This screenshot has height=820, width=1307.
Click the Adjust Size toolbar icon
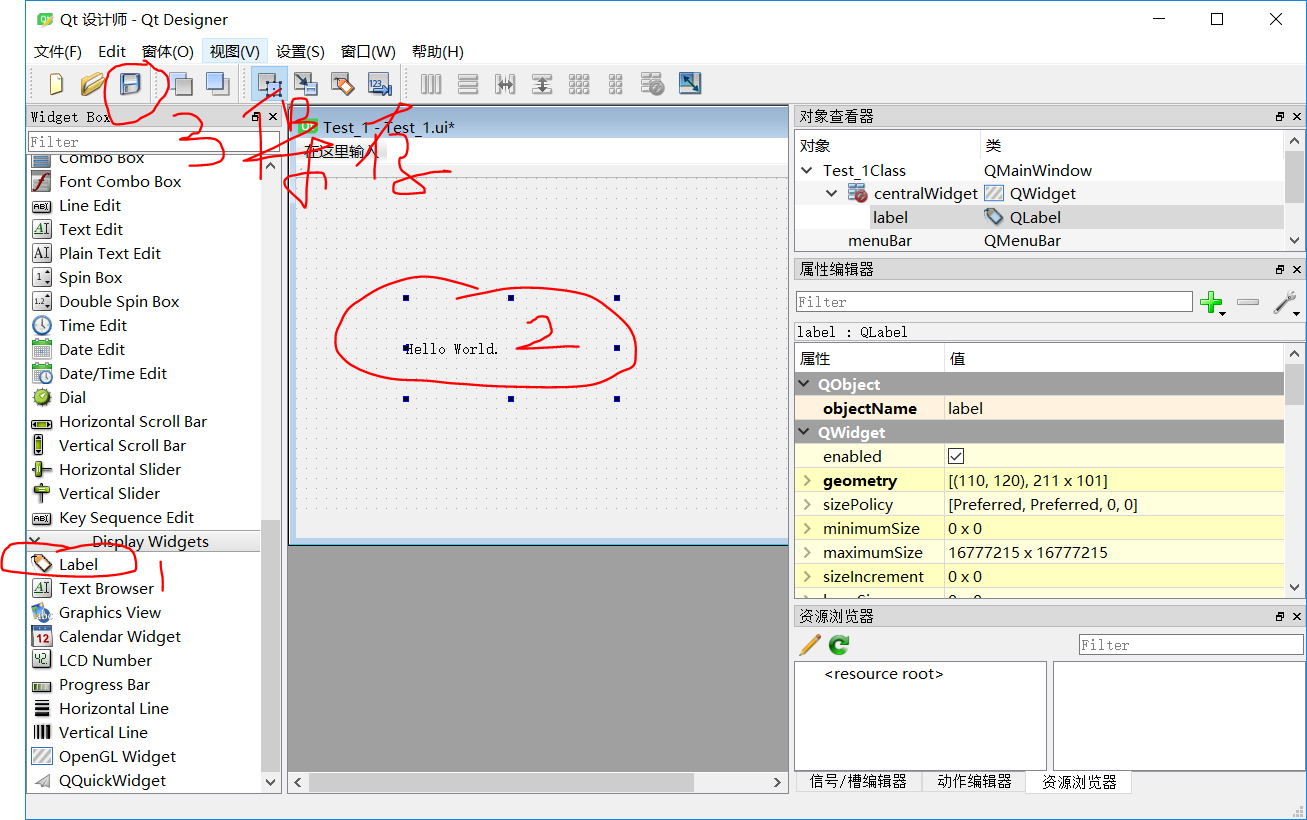689,84
